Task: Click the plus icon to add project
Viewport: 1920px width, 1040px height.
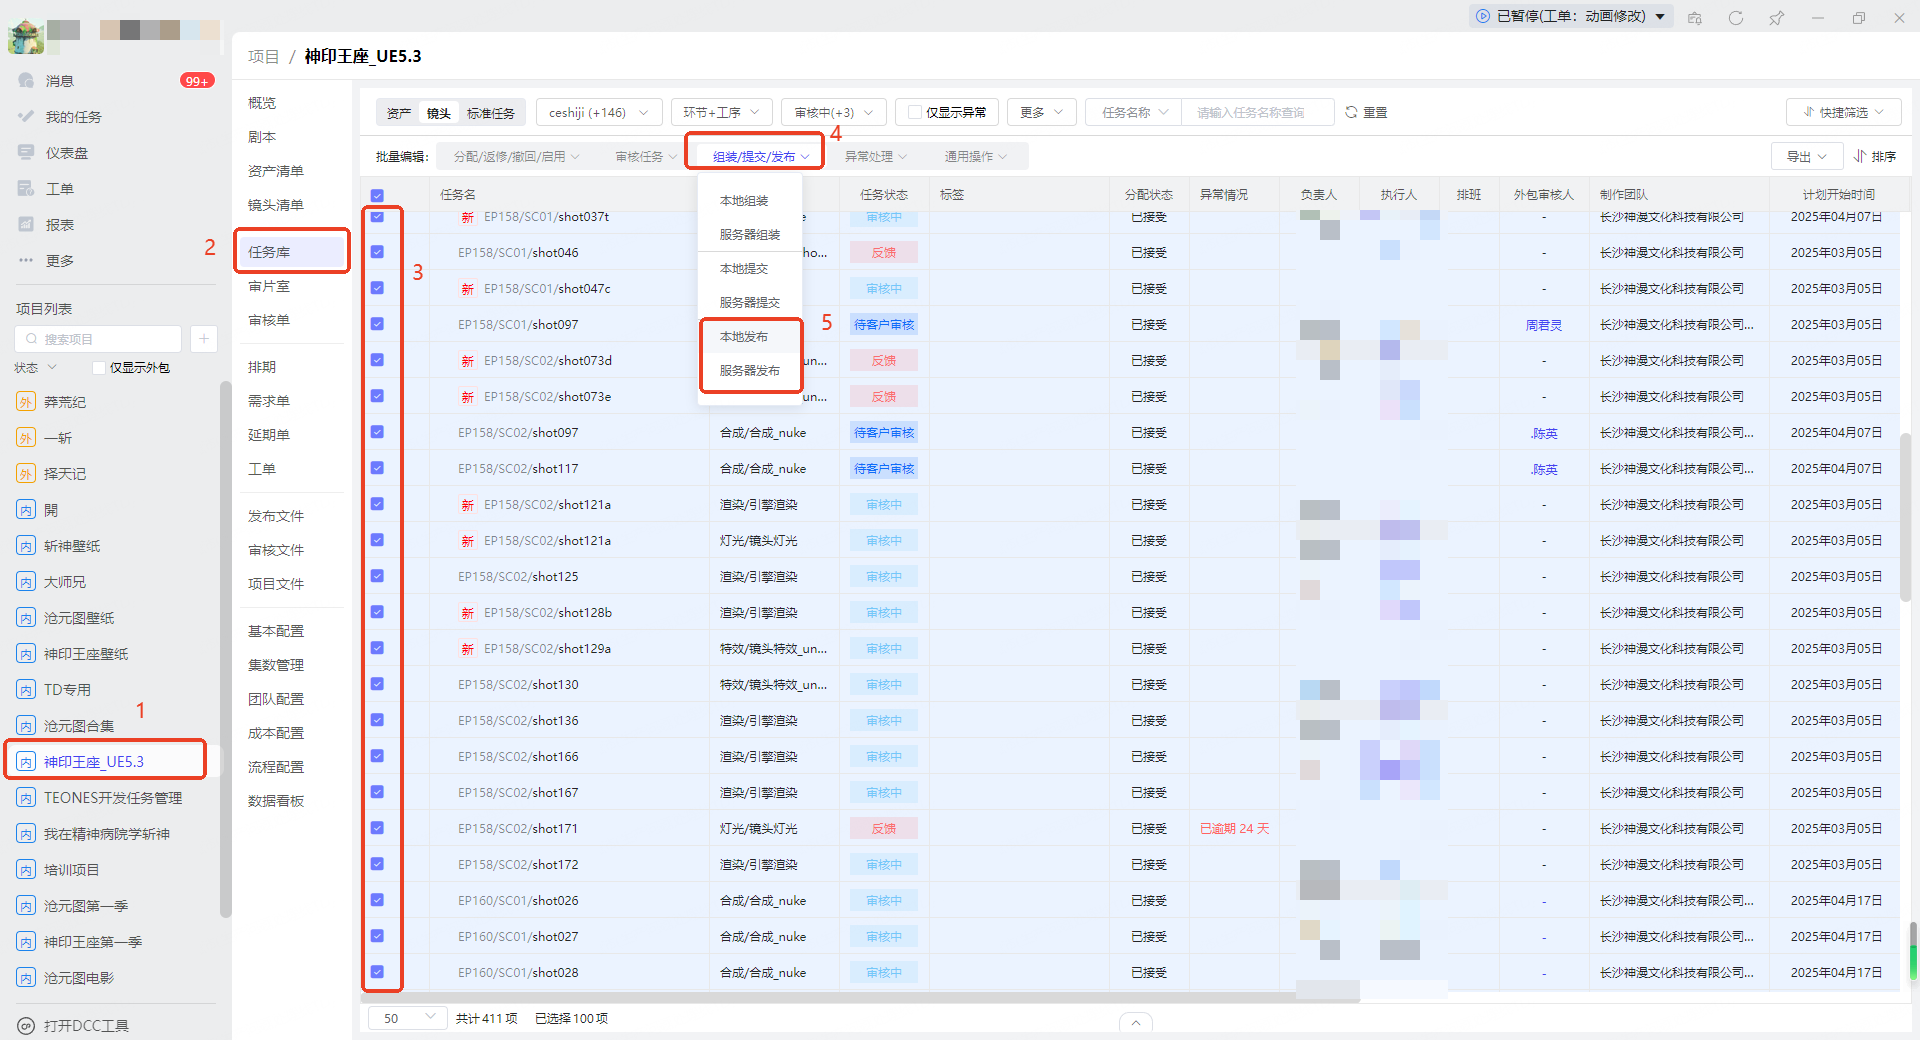Action: coord(203,339)
